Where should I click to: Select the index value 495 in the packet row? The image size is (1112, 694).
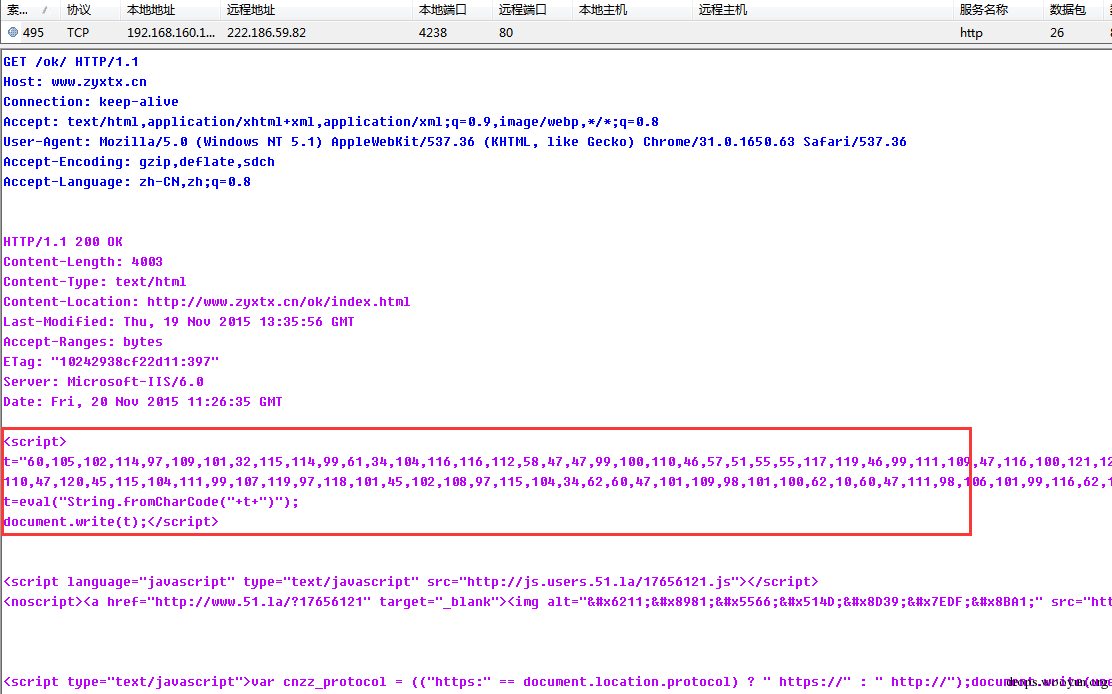click(x=33, y=33)
